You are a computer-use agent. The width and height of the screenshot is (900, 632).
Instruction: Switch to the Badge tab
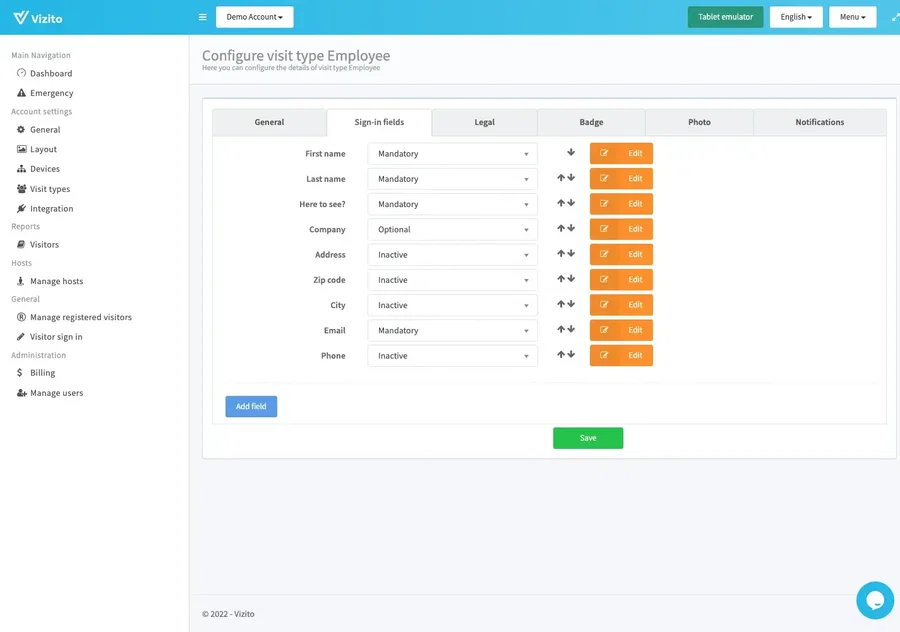click(591, 122)
